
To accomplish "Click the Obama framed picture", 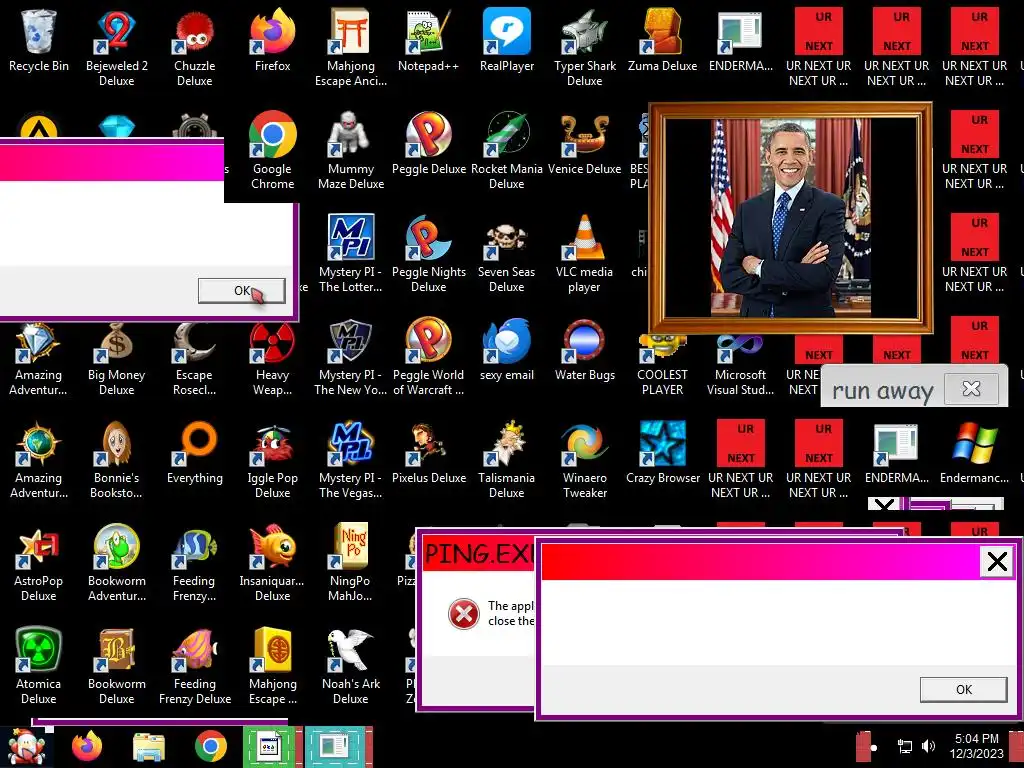I will pyautogui.click(x=790, y=217).
